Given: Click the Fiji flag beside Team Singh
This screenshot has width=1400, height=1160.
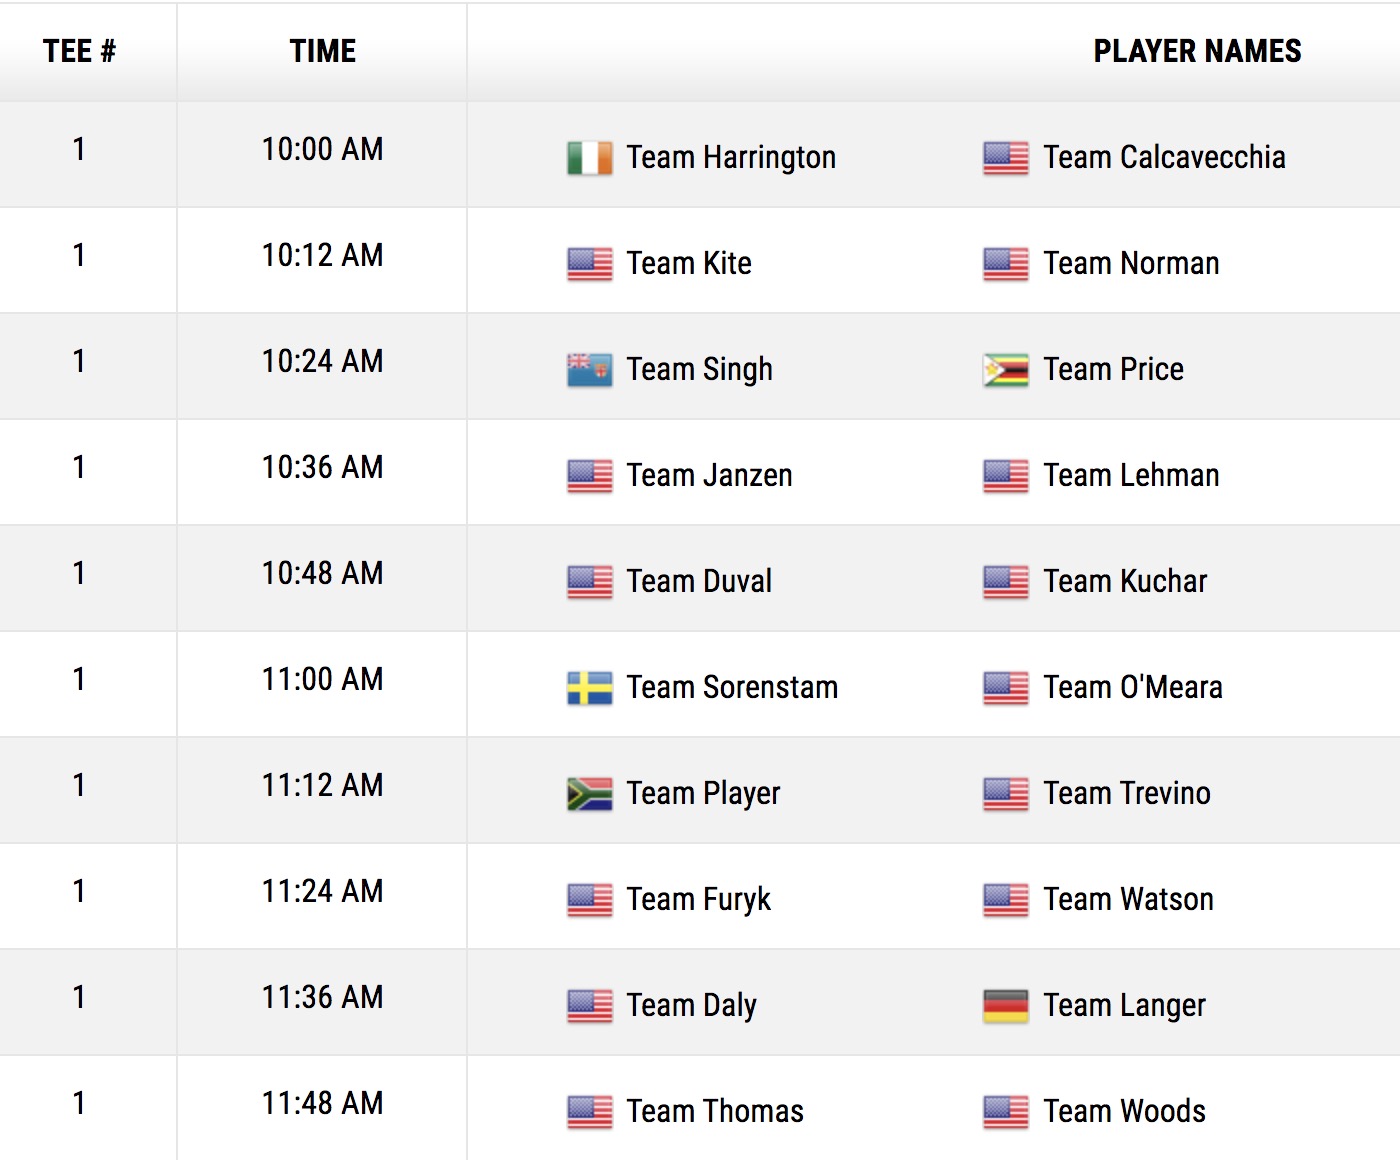Looking at the screenshot, I should click(x=589, y=370).
